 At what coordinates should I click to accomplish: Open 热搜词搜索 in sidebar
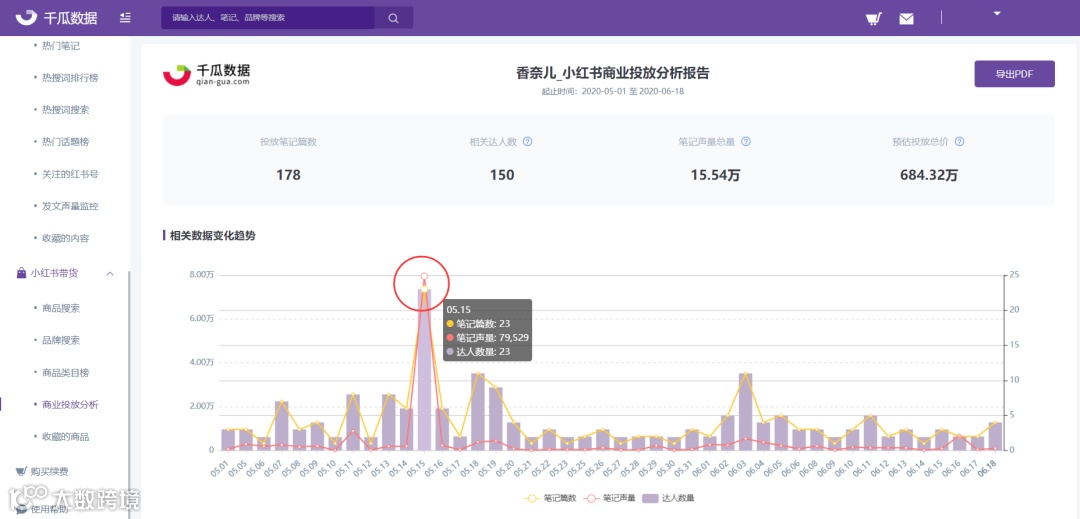[x=65, y=110]
